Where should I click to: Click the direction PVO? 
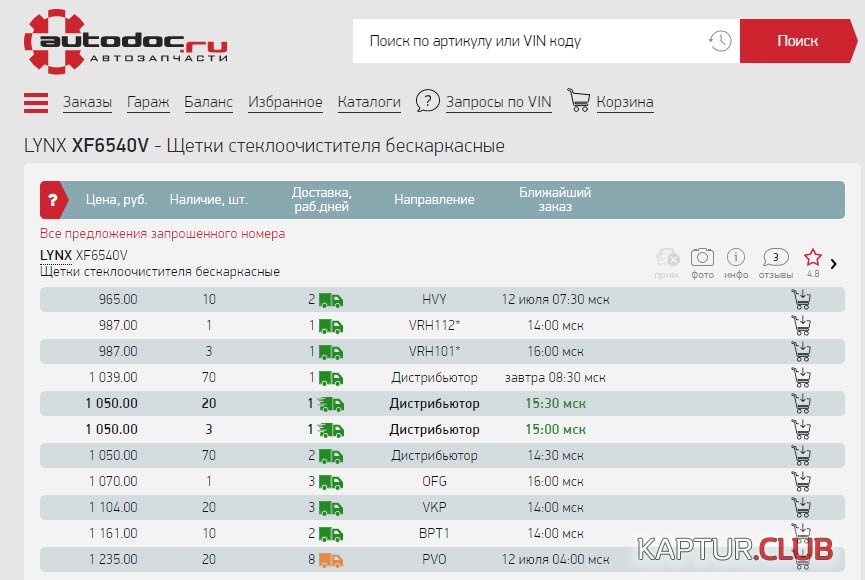434,560
